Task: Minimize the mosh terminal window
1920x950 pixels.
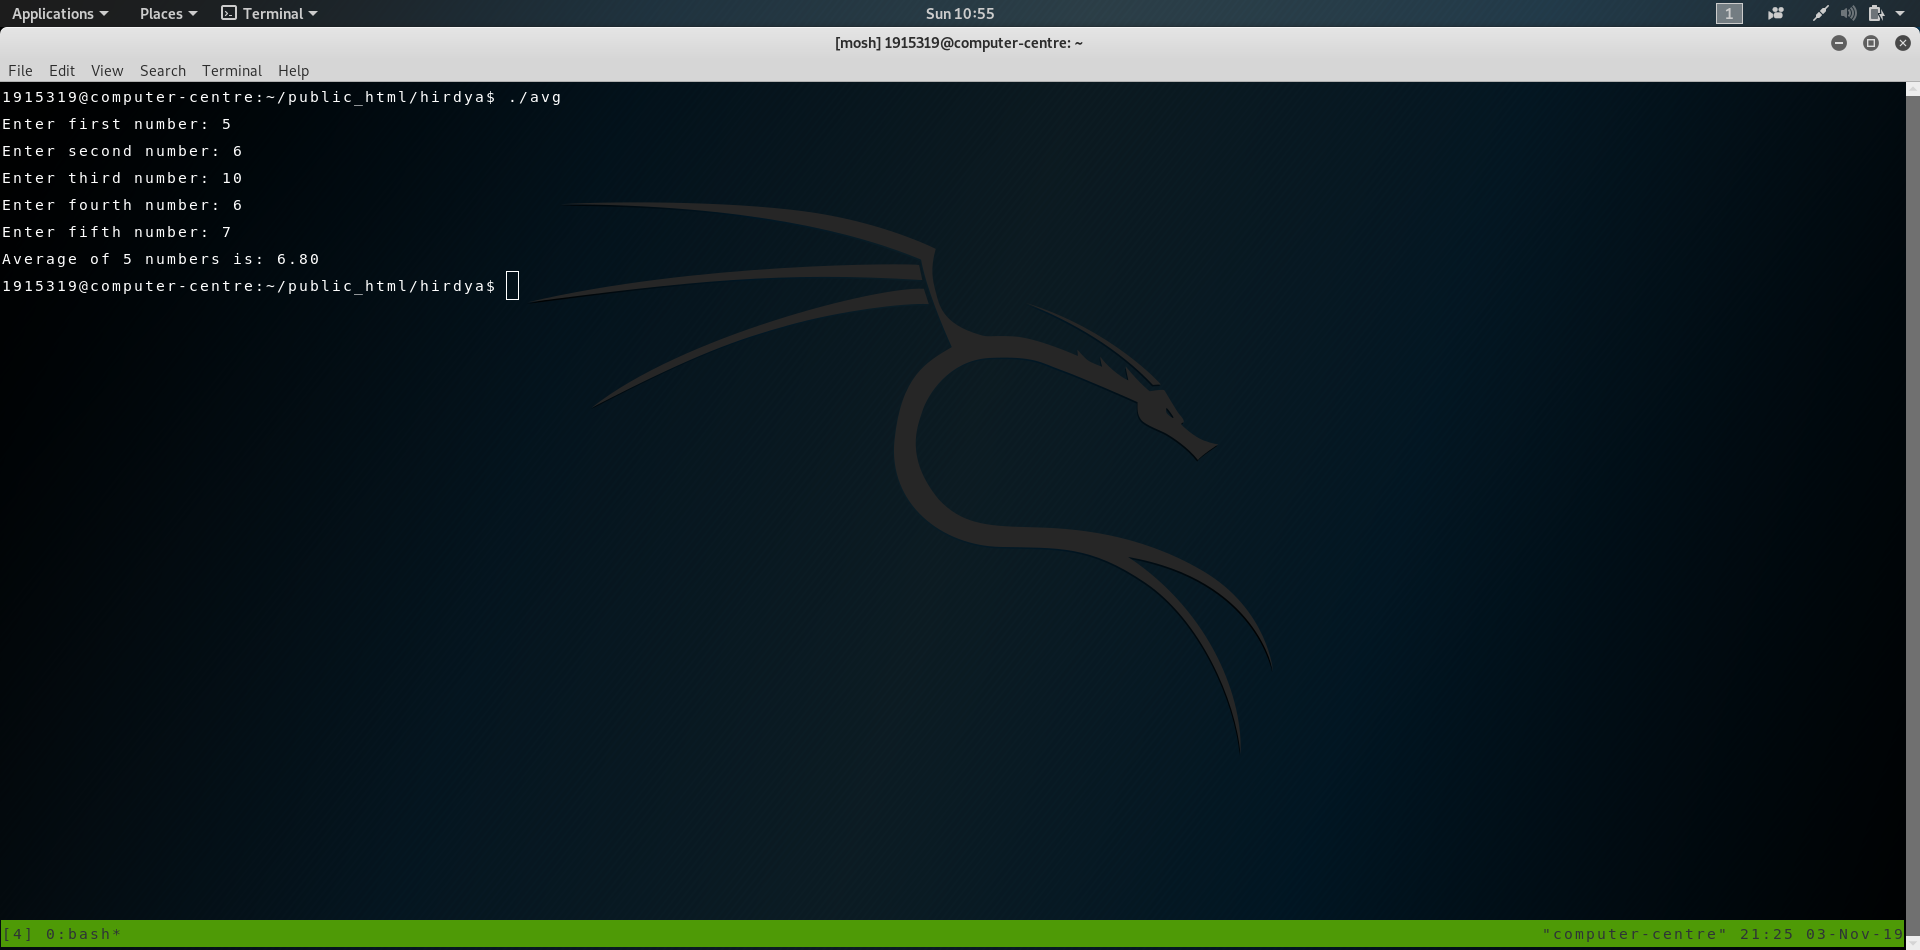Action: coord(1838,43)
